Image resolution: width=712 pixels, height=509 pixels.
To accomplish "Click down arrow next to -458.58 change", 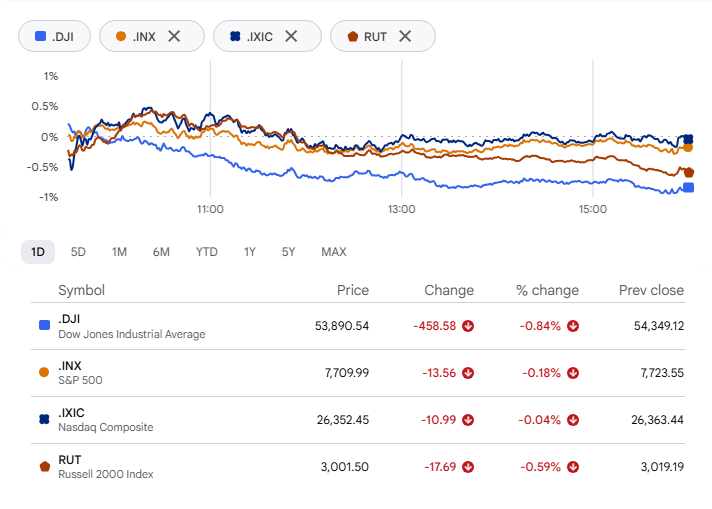I will click(x=468, y=326).
